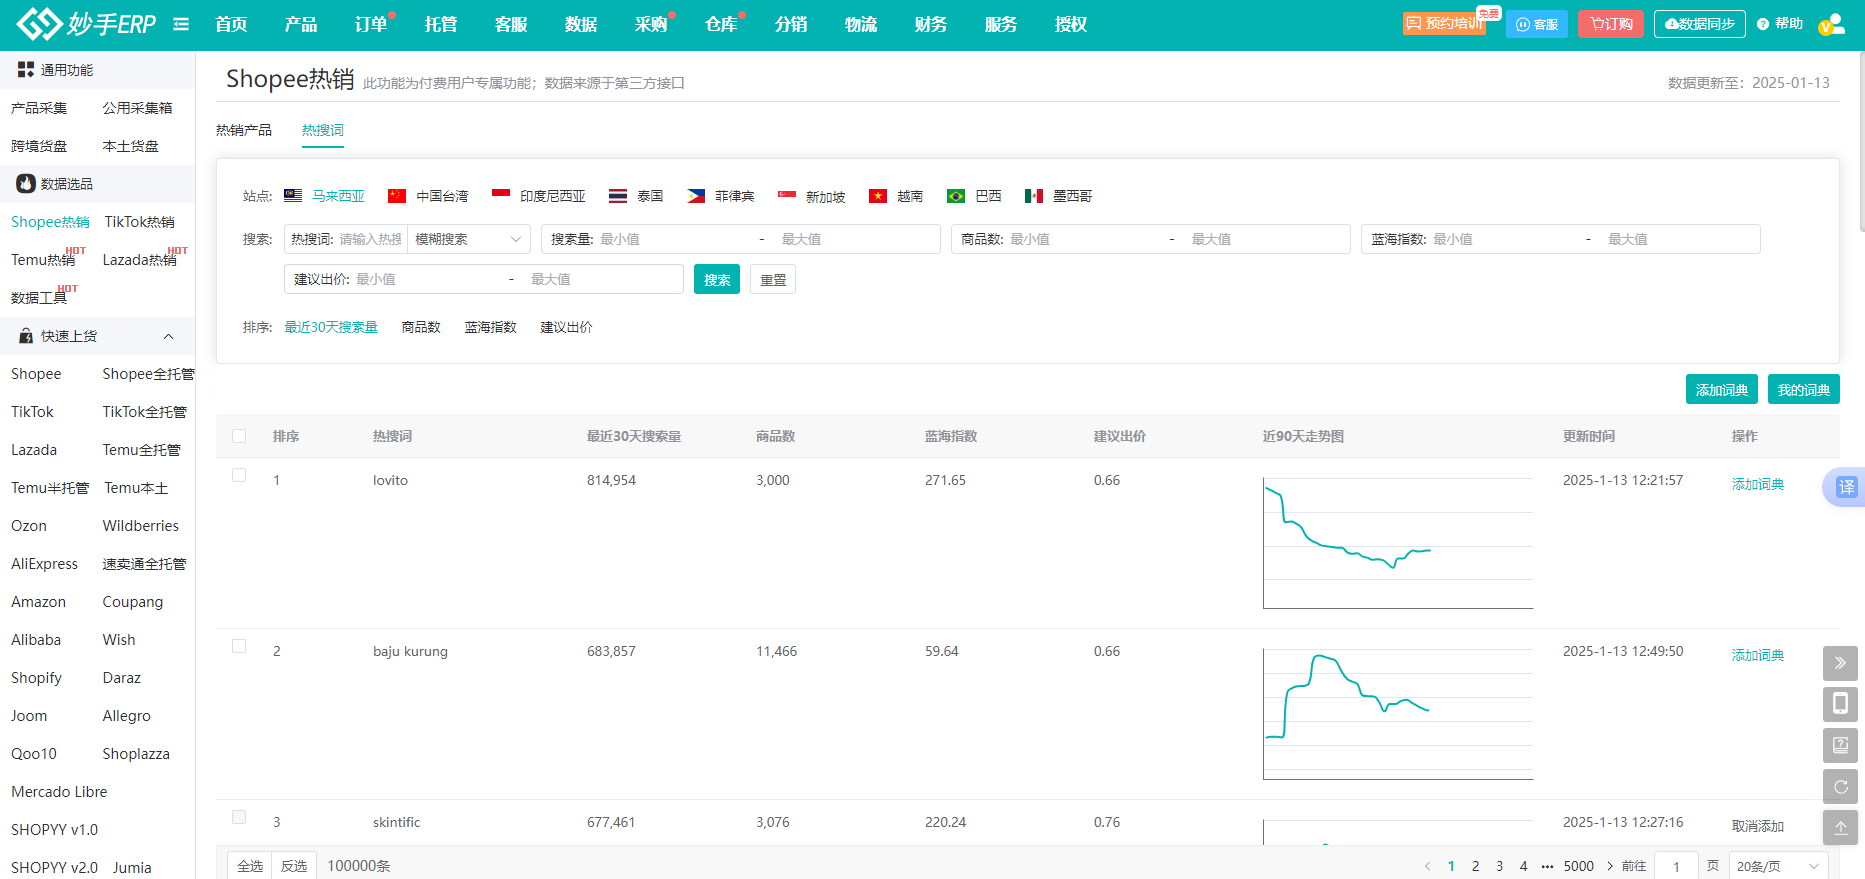Open TikTok热销 in the sidebar
The image size is (1865, 879).
[x=140, y=222]
